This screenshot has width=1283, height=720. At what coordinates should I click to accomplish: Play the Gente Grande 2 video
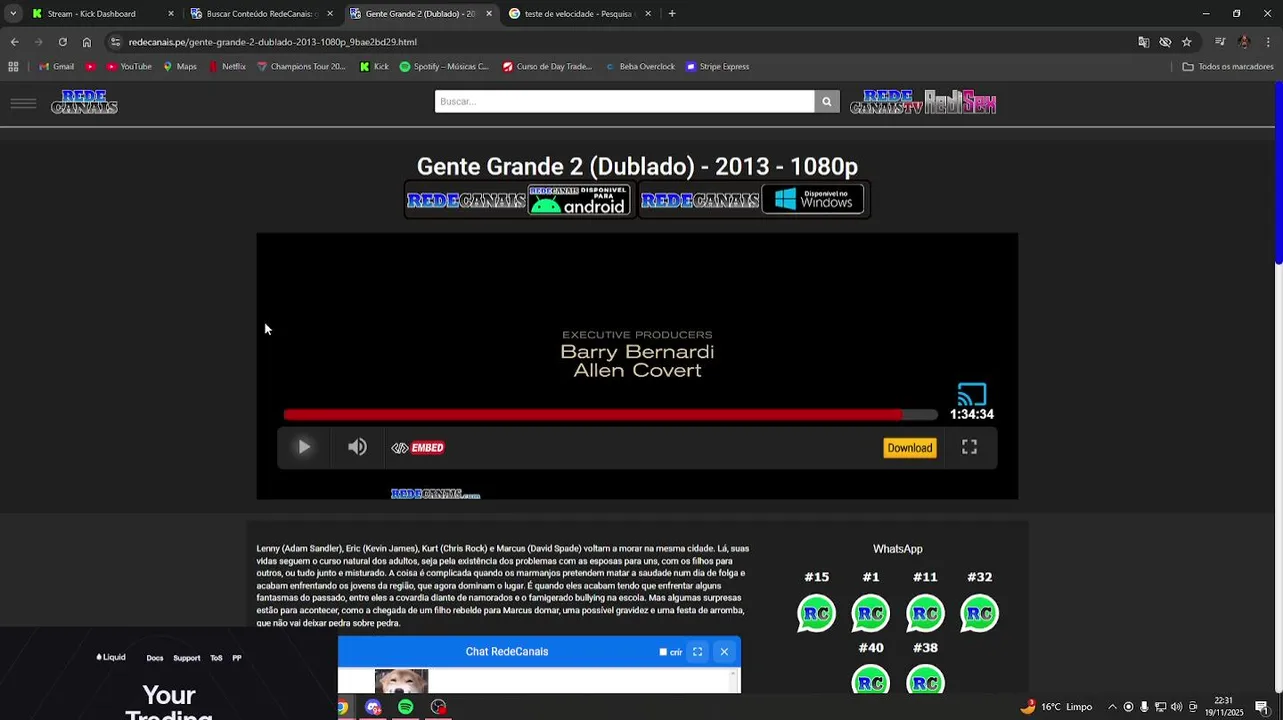coord(304,447)
